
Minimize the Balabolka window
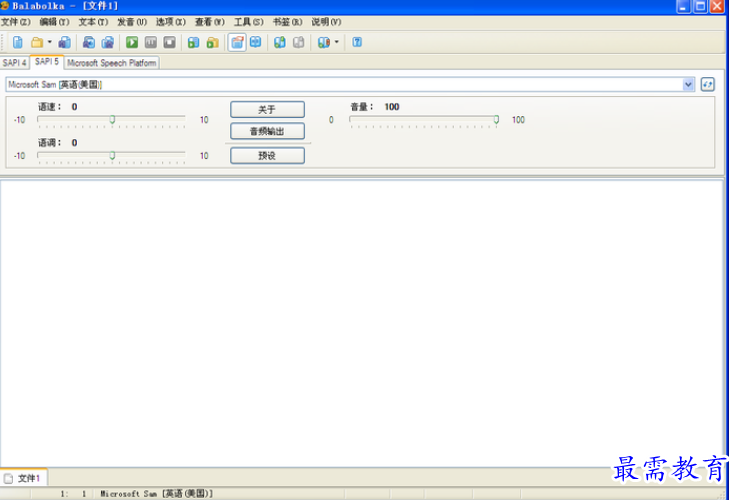point(683,7)
